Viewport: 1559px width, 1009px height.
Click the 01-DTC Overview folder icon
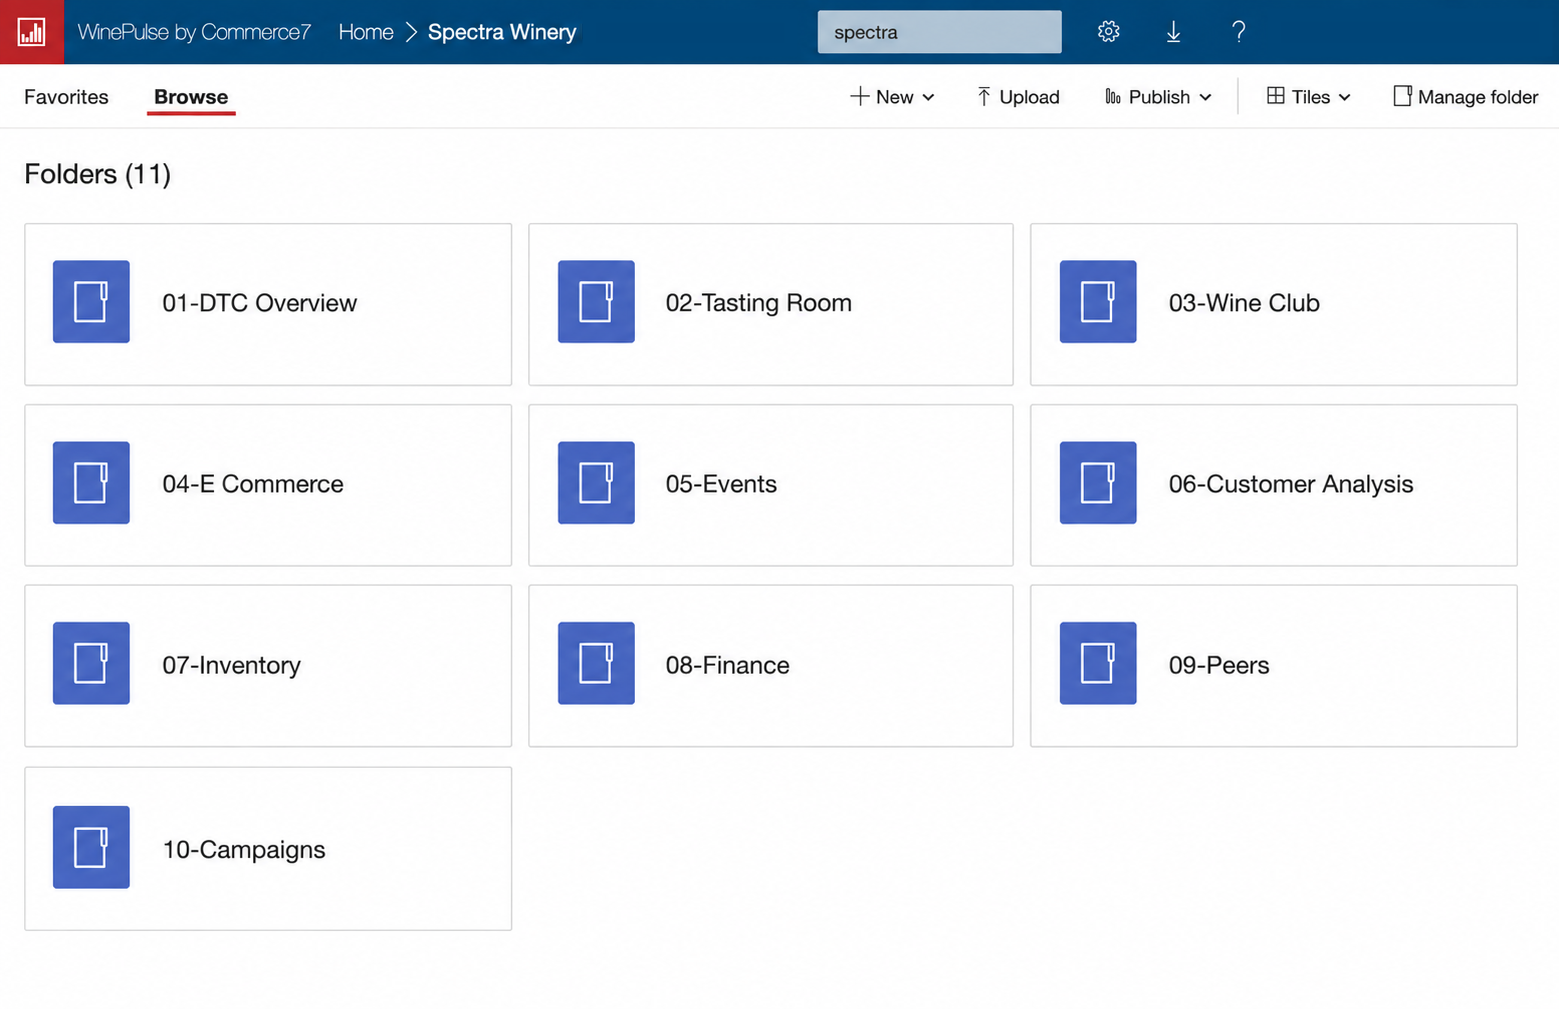click(91, 302)
